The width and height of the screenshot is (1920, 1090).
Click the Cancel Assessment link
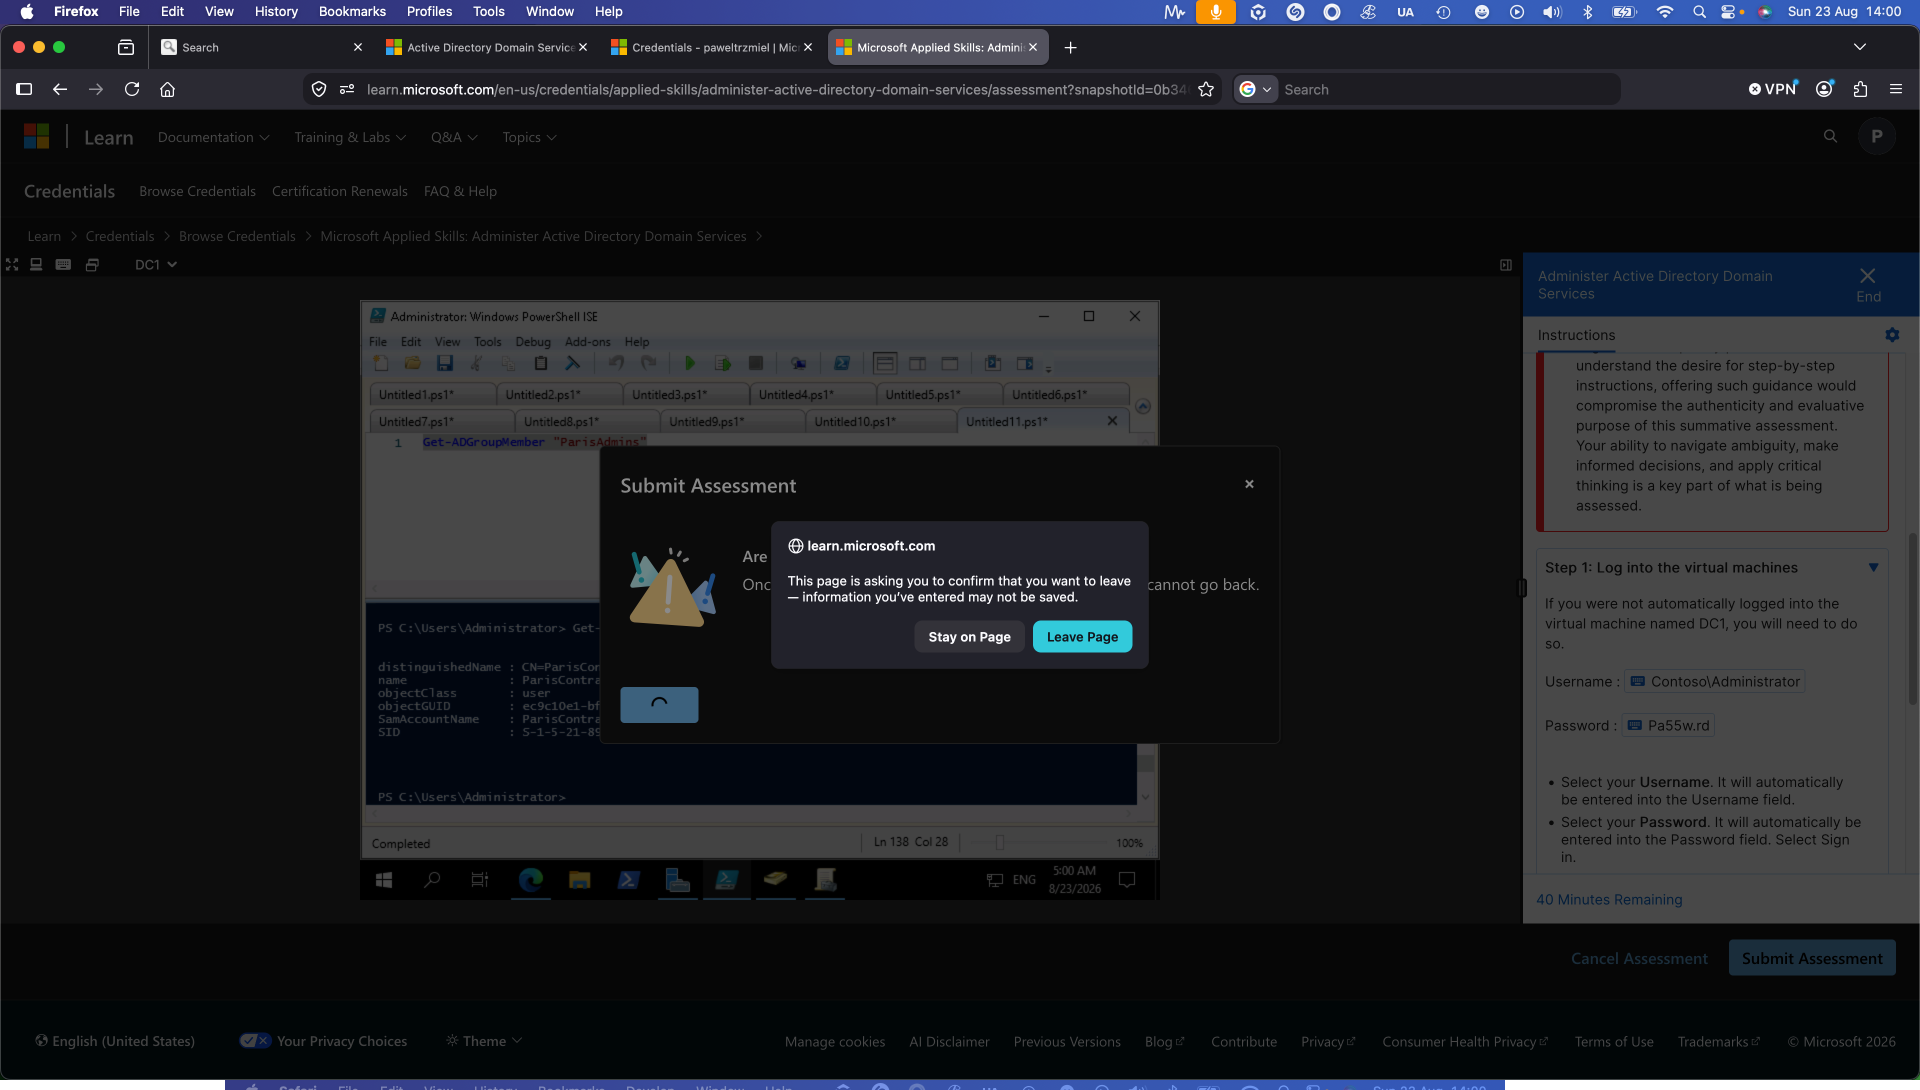tap(1639, 958)
